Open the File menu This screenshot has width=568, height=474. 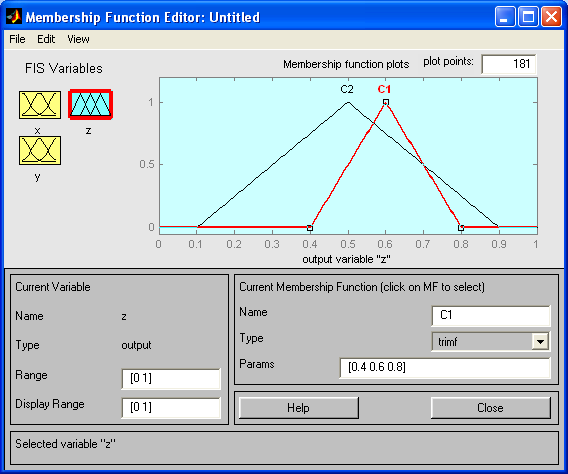pyautogui.click(x=17, y=39)
